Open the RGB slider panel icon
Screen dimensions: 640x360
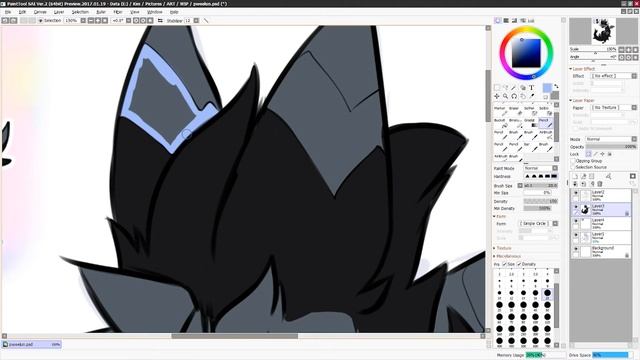pyautogui.click(x=506, y=20)
